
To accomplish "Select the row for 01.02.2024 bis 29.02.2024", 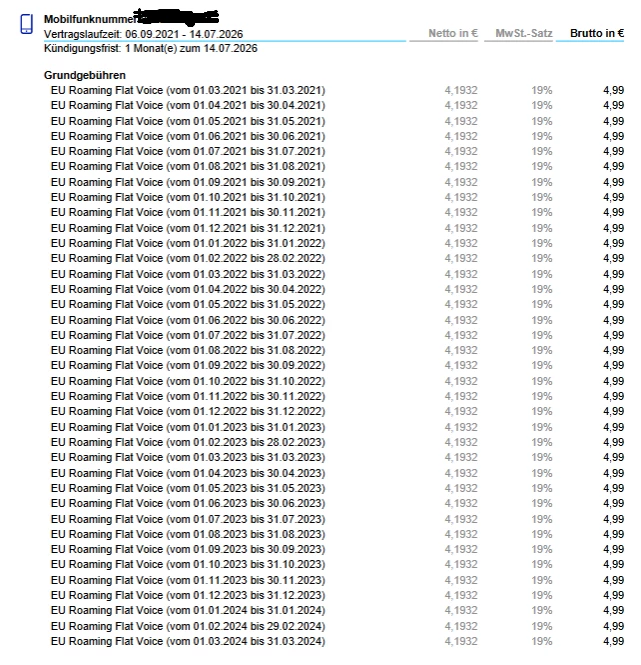I will pyautogui.click(x=337, y=626).
